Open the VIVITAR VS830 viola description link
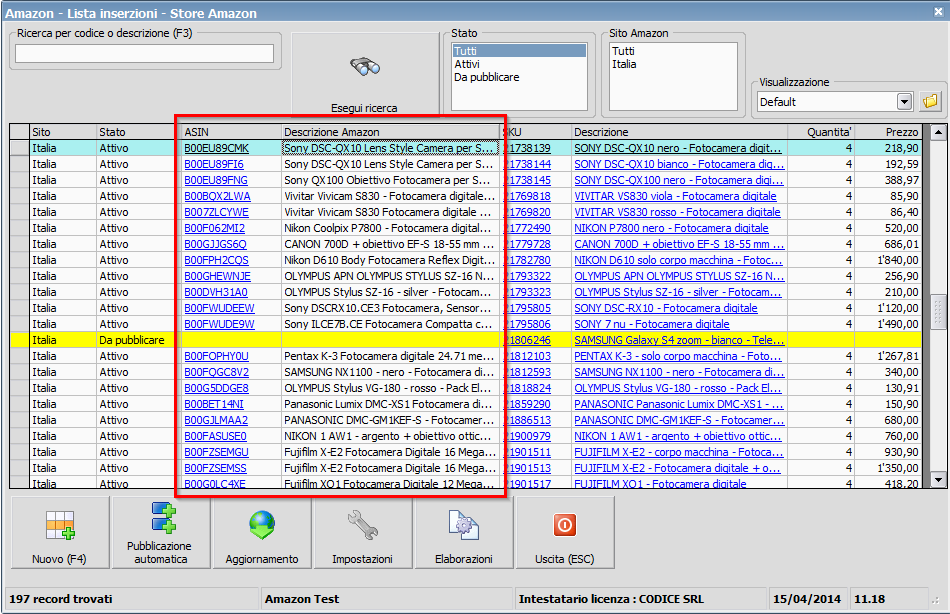The width and height of the screenshot is (950, 614). tap(676, 196)
